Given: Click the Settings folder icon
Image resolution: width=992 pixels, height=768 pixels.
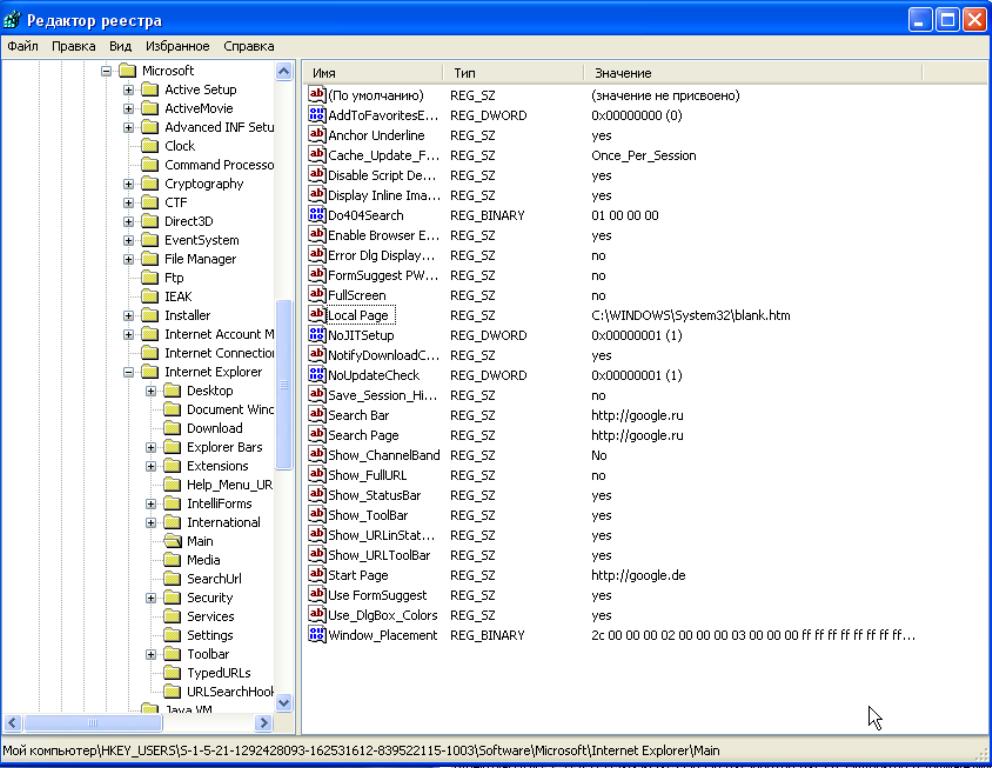Looking at the screenshot, I should (x=172, y=635).
